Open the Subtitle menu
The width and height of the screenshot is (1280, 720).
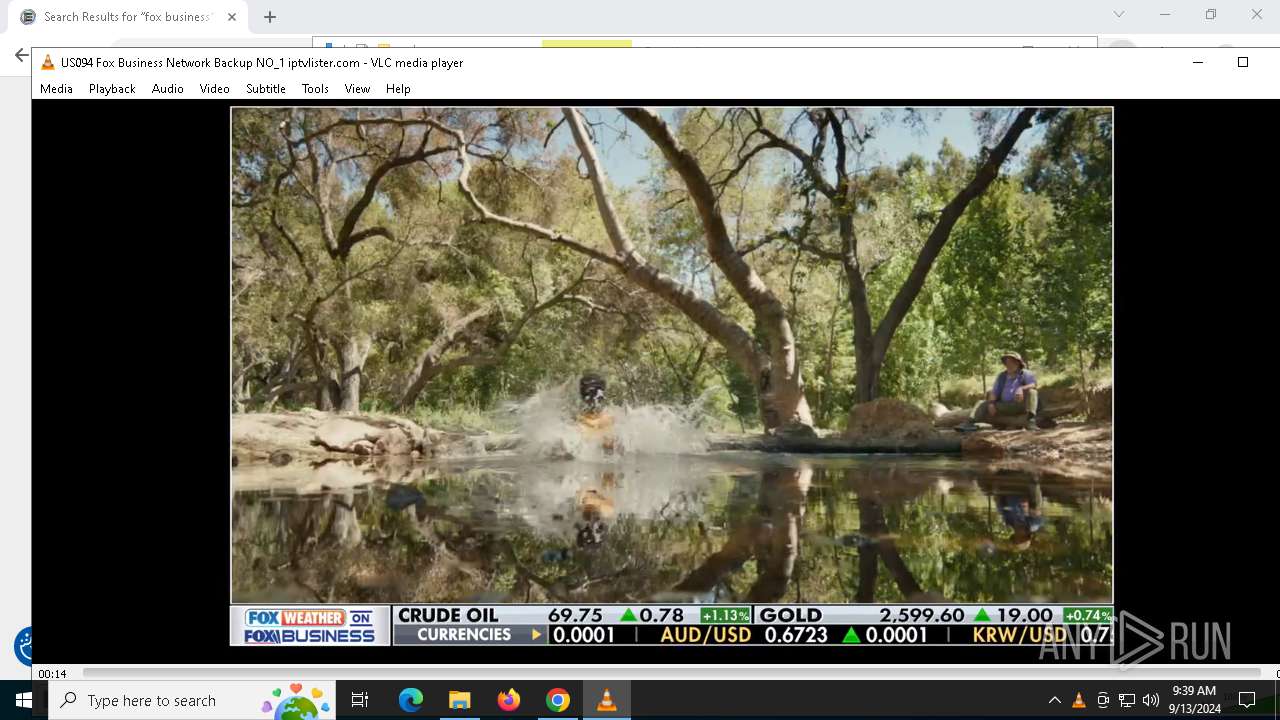click(266, 89)
